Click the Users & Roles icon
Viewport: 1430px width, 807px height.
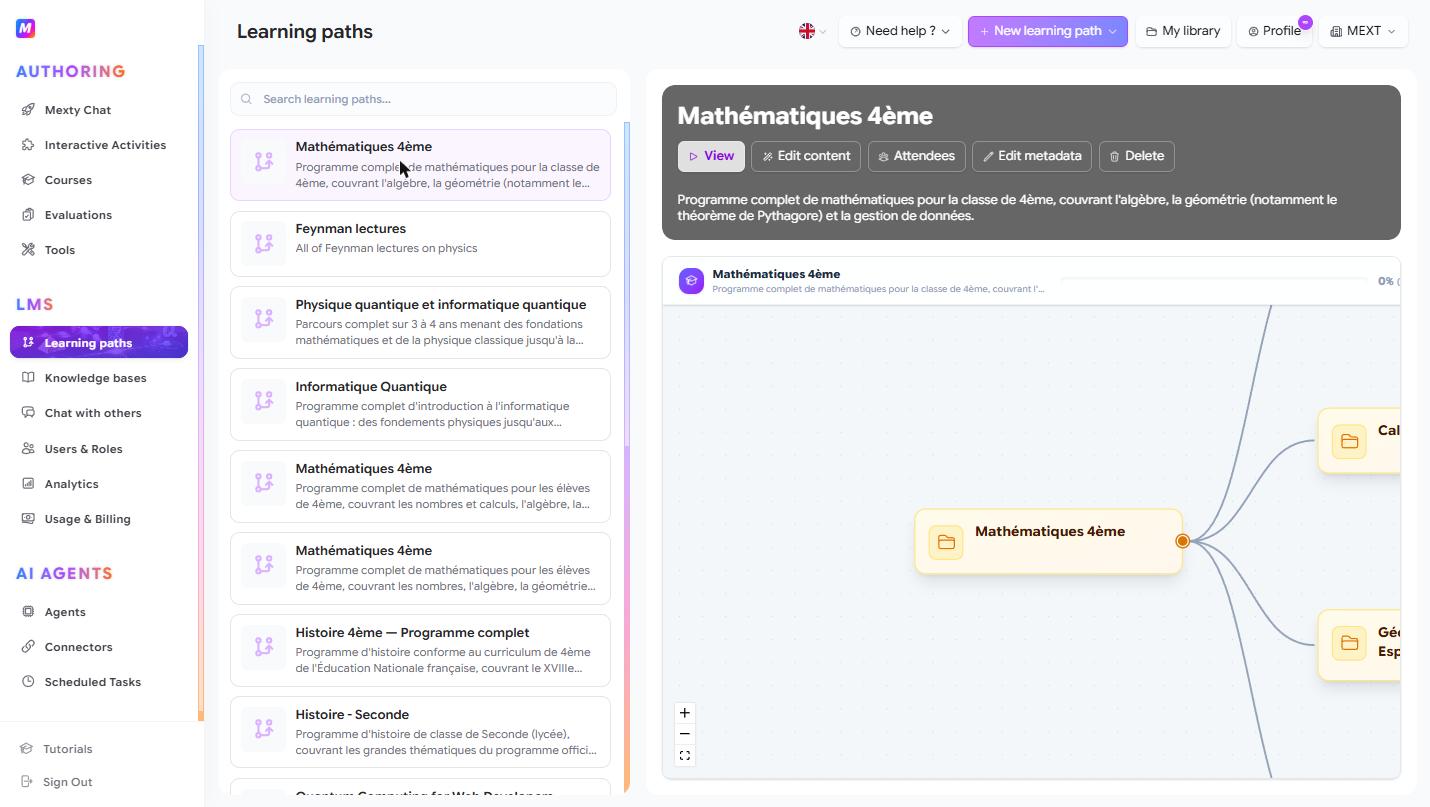28,449
